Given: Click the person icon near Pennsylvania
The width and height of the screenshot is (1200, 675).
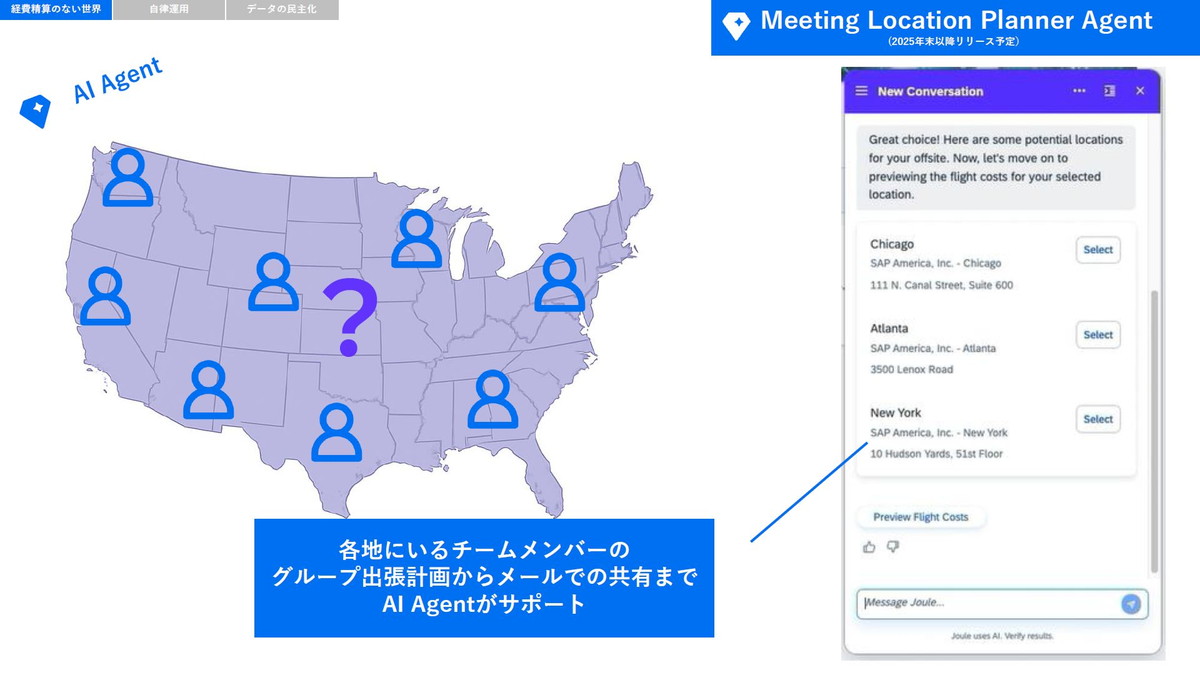Looking at the screenshot, I should coord(559,282).
